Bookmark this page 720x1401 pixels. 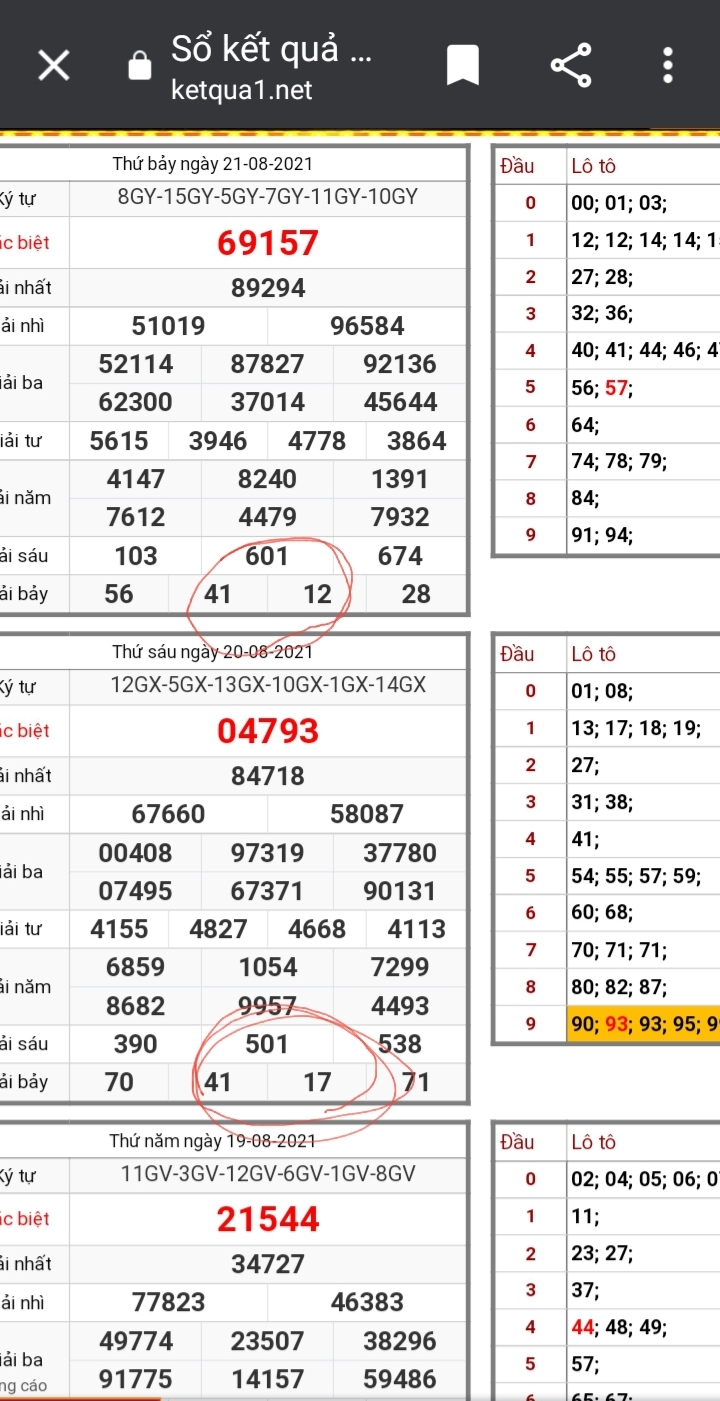click(462, 66)
